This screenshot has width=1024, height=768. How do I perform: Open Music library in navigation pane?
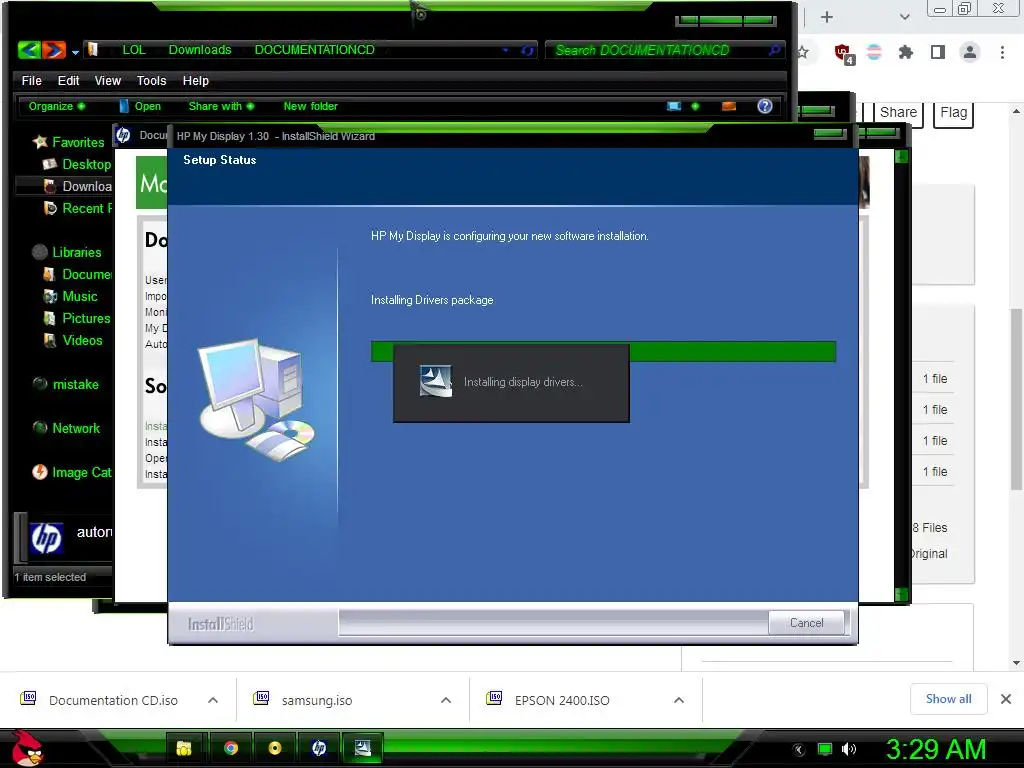(70, 296)
